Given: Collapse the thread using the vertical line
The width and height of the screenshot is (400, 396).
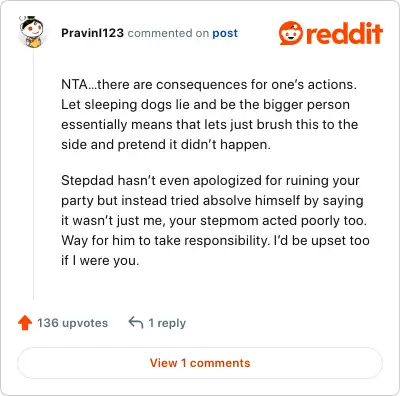Looking at the screenshot, I should (33, 173).
